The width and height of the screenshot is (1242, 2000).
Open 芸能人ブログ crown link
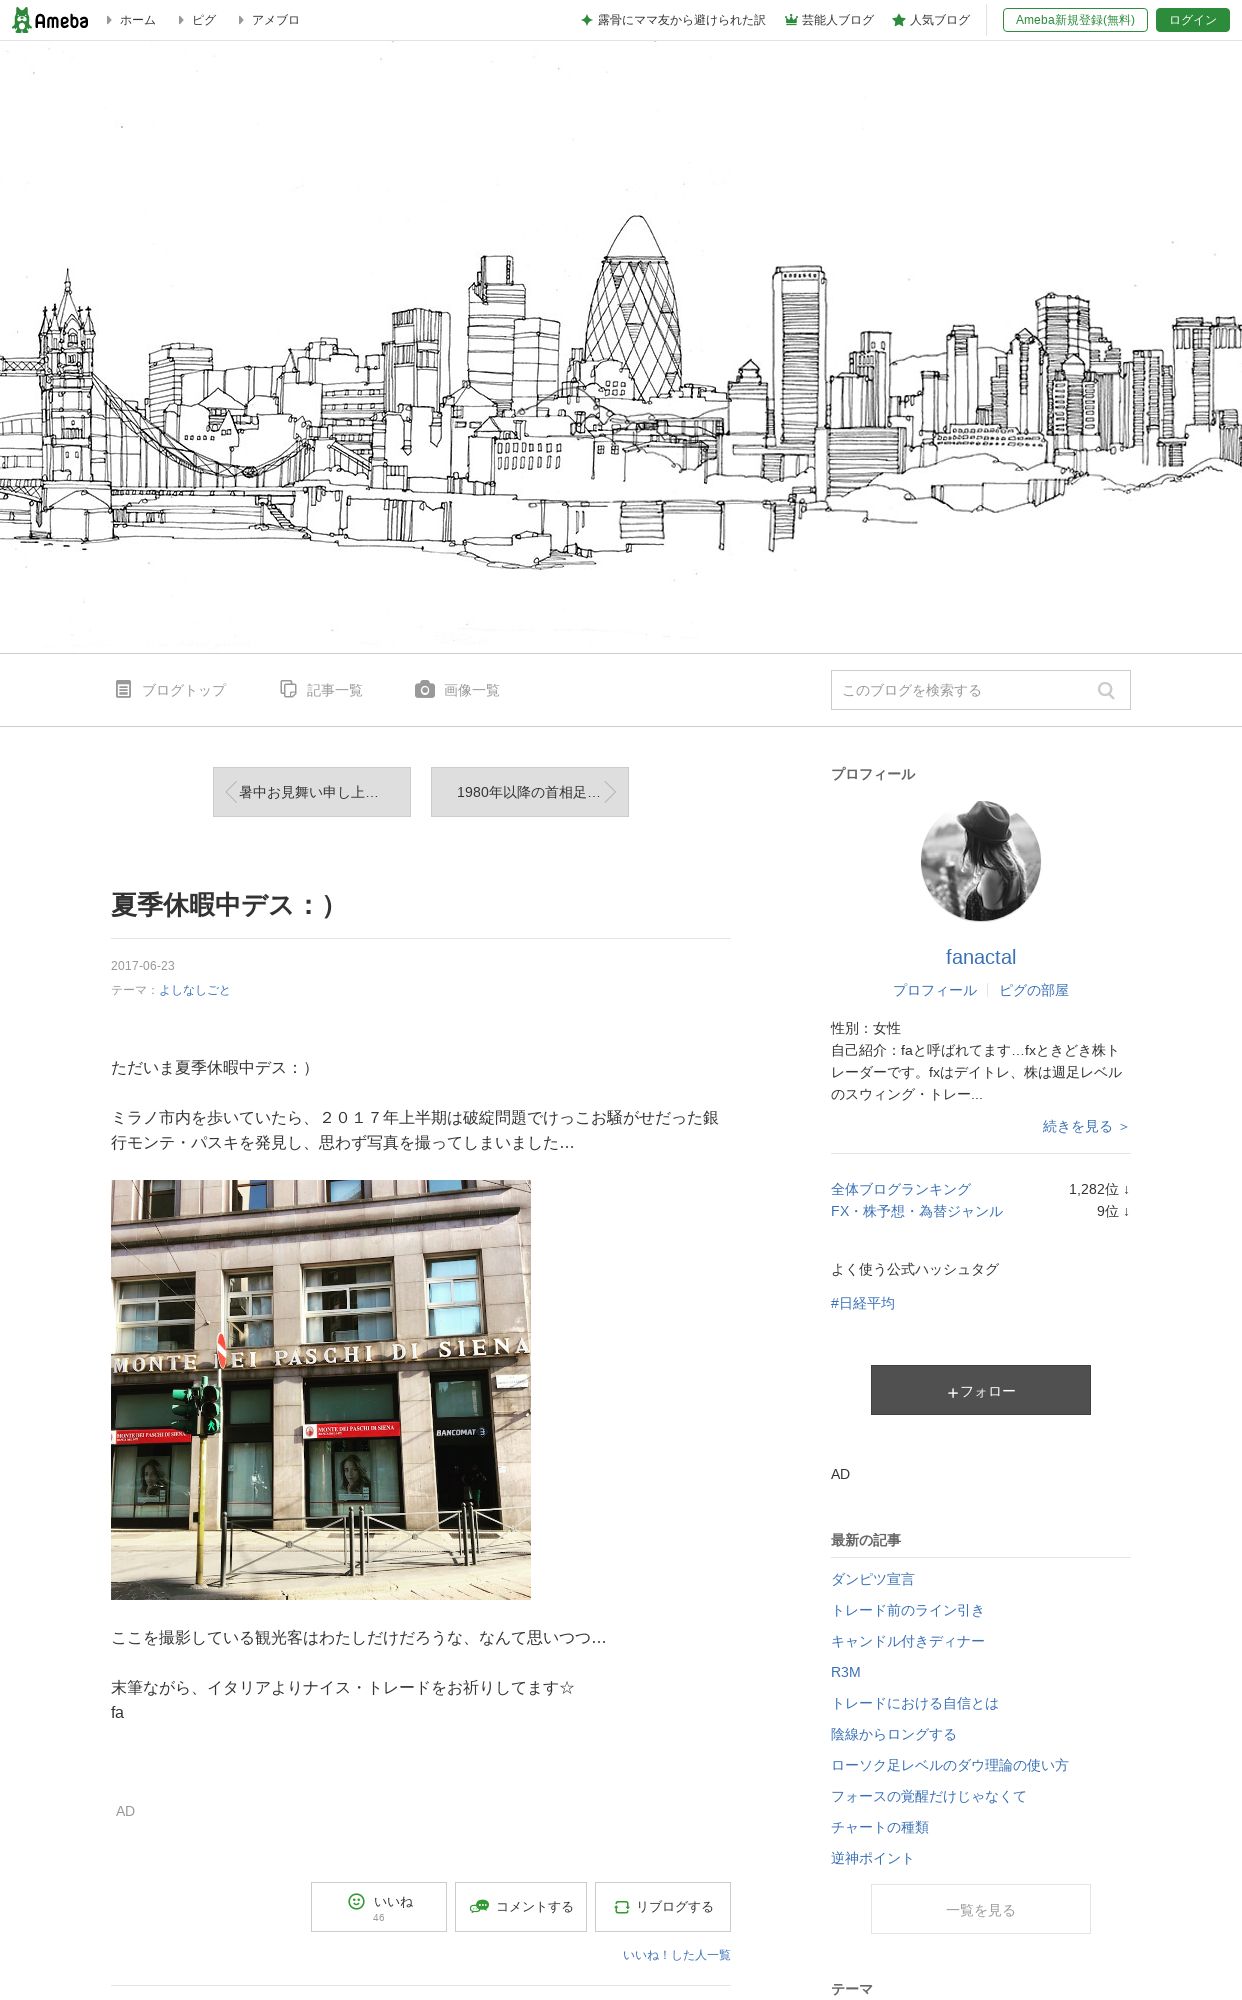coord(829,20)
